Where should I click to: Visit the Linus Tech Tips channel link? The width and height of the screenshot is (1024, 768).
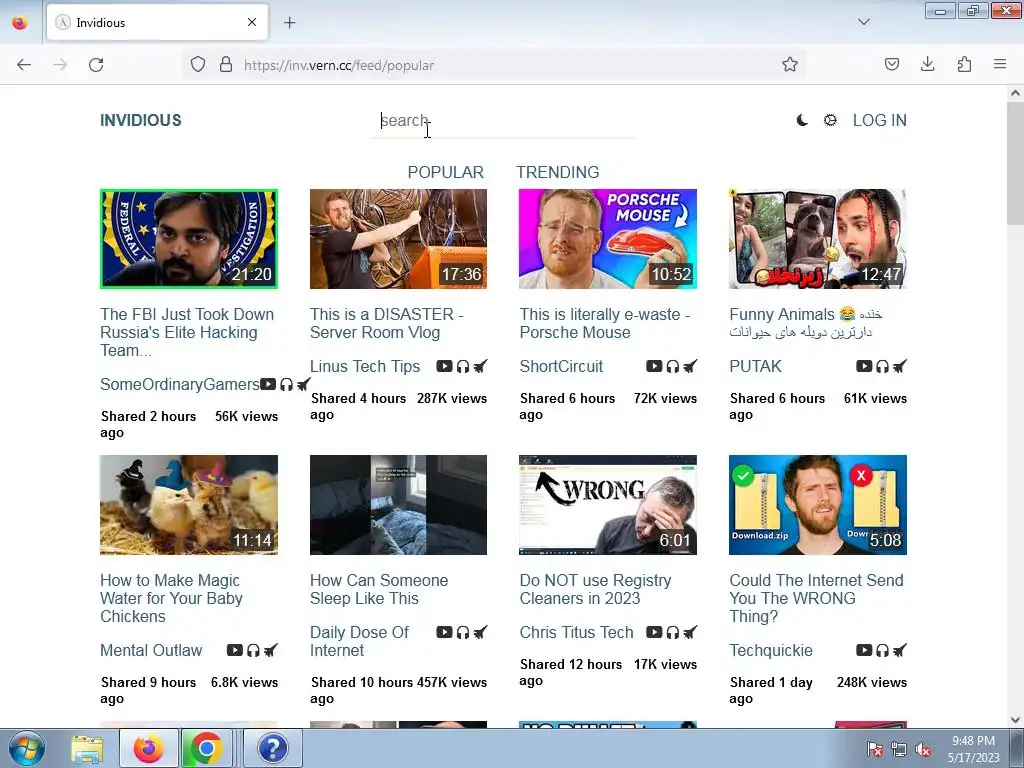365,366
